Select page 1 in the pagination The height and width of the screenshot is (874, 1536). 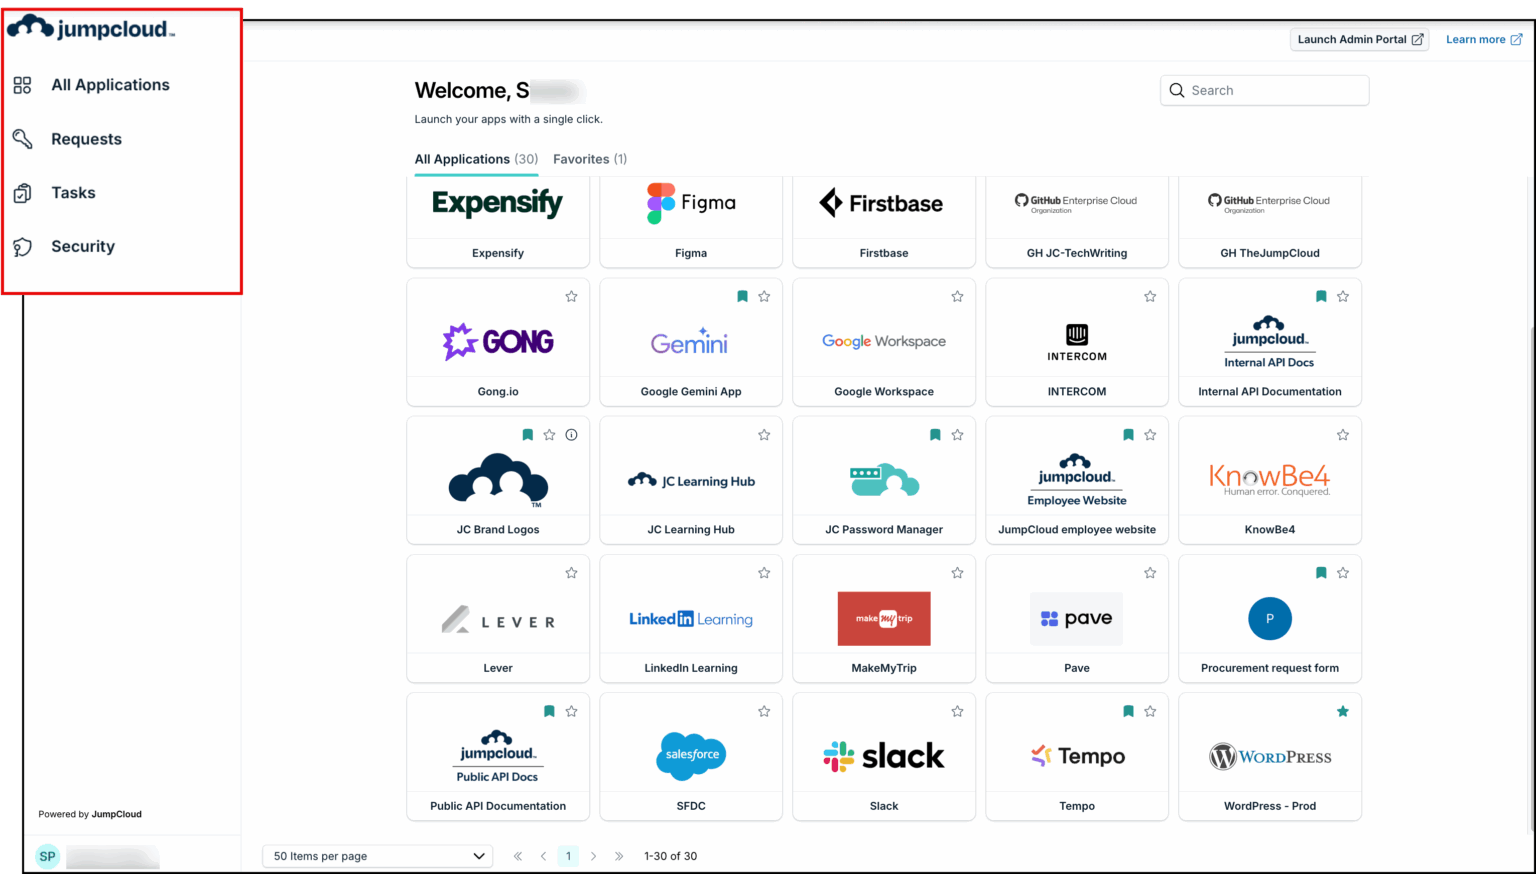pyautogui.click(x=568, y=856)
